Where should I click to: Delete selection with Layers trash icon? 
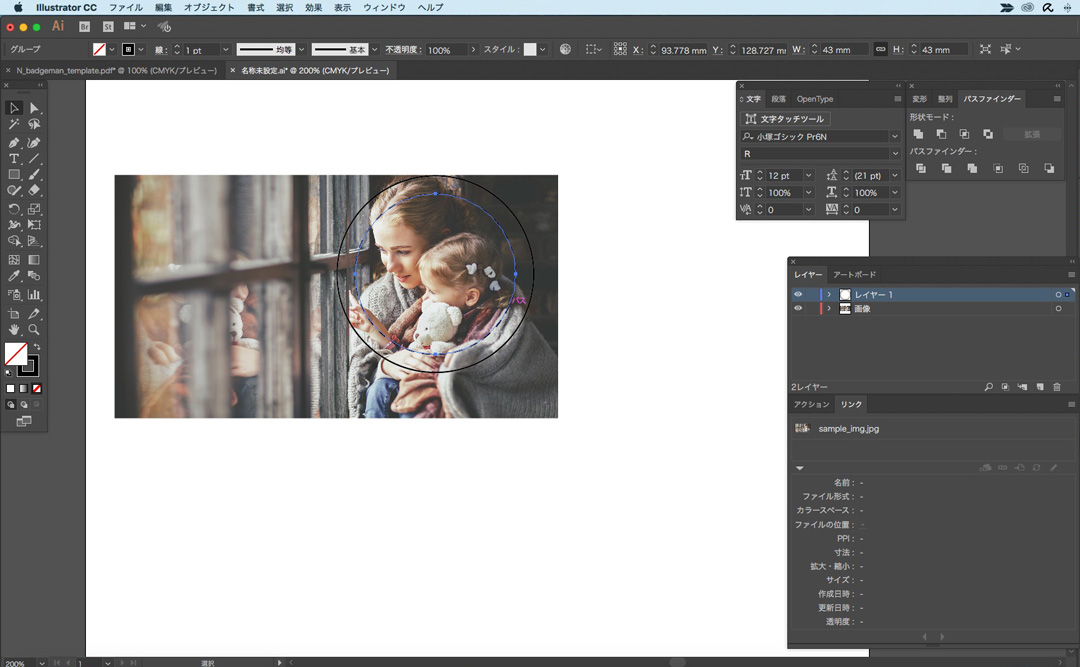point(1057,387)
